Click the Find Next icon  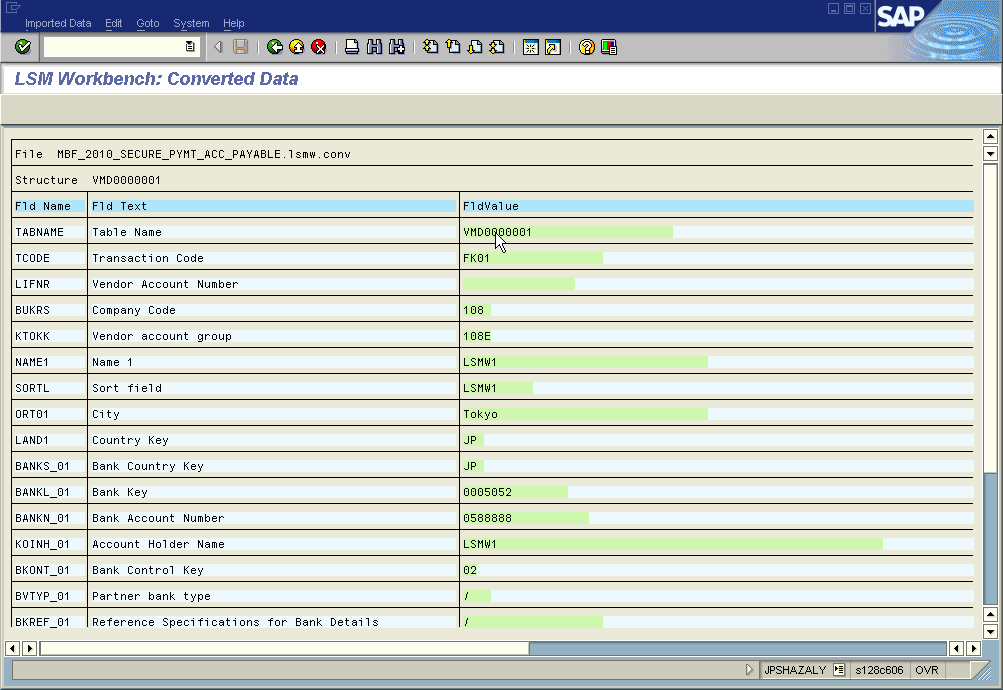tap(396, 46)
